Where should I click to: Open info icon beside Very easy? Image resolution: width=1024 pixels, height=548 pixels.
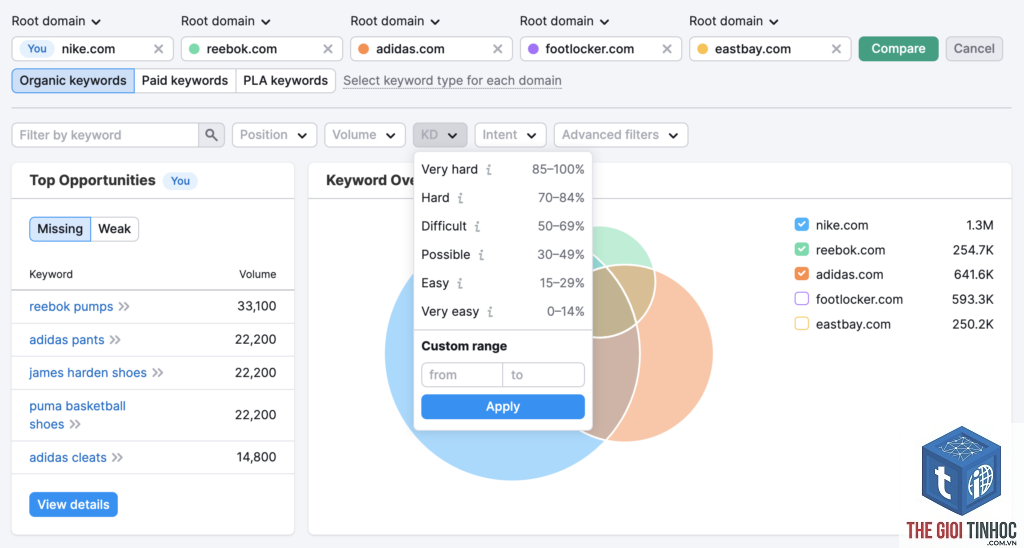pyautogui.click(x=489, y=312)
